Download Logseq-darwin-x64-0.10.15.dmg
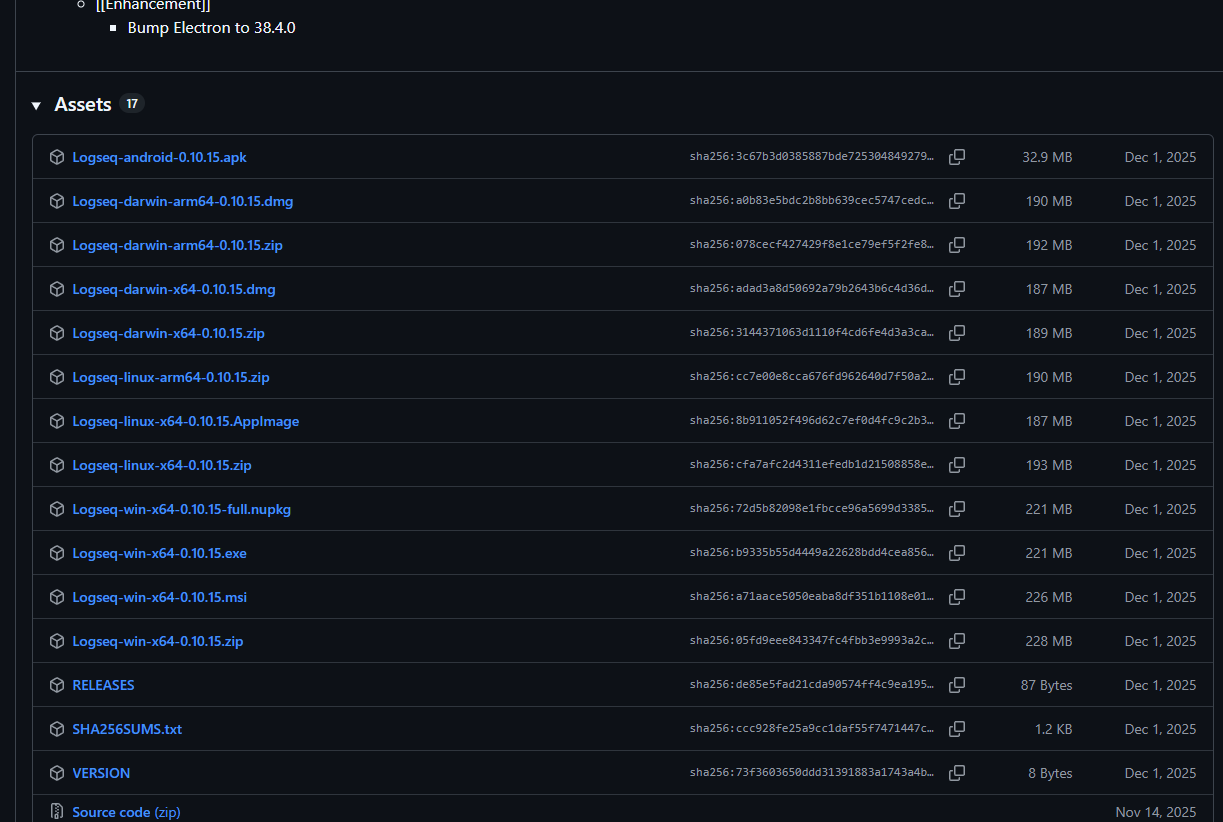Screen dimensions: 1223x822 (x=174, y=289)
